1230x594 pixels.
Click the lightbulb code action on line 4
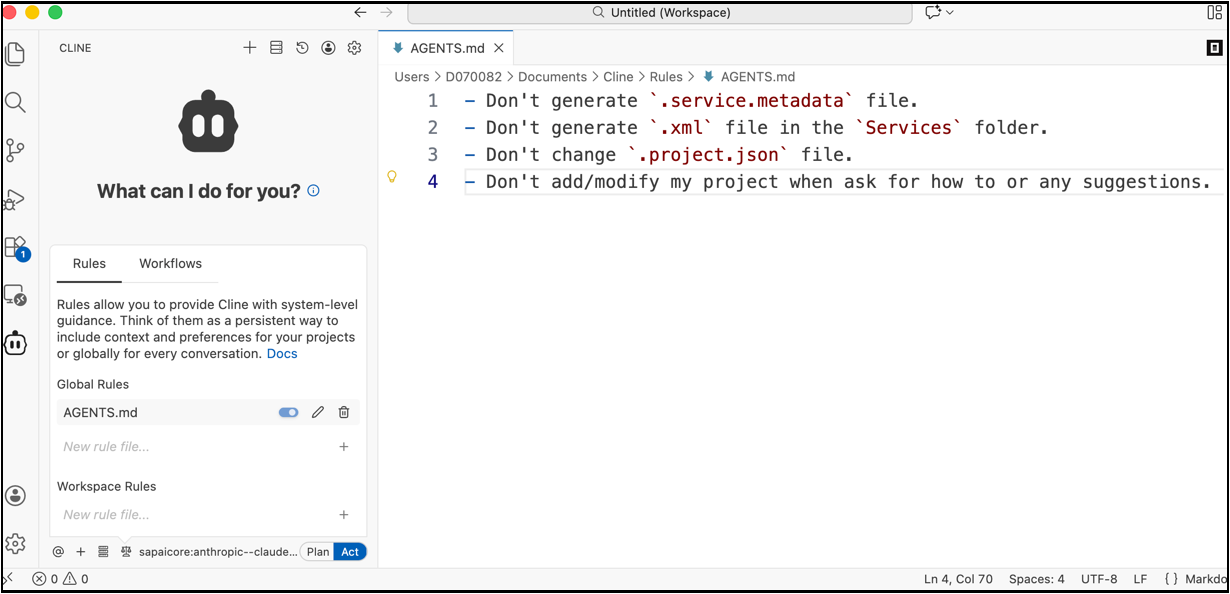[x=392, y=177]
